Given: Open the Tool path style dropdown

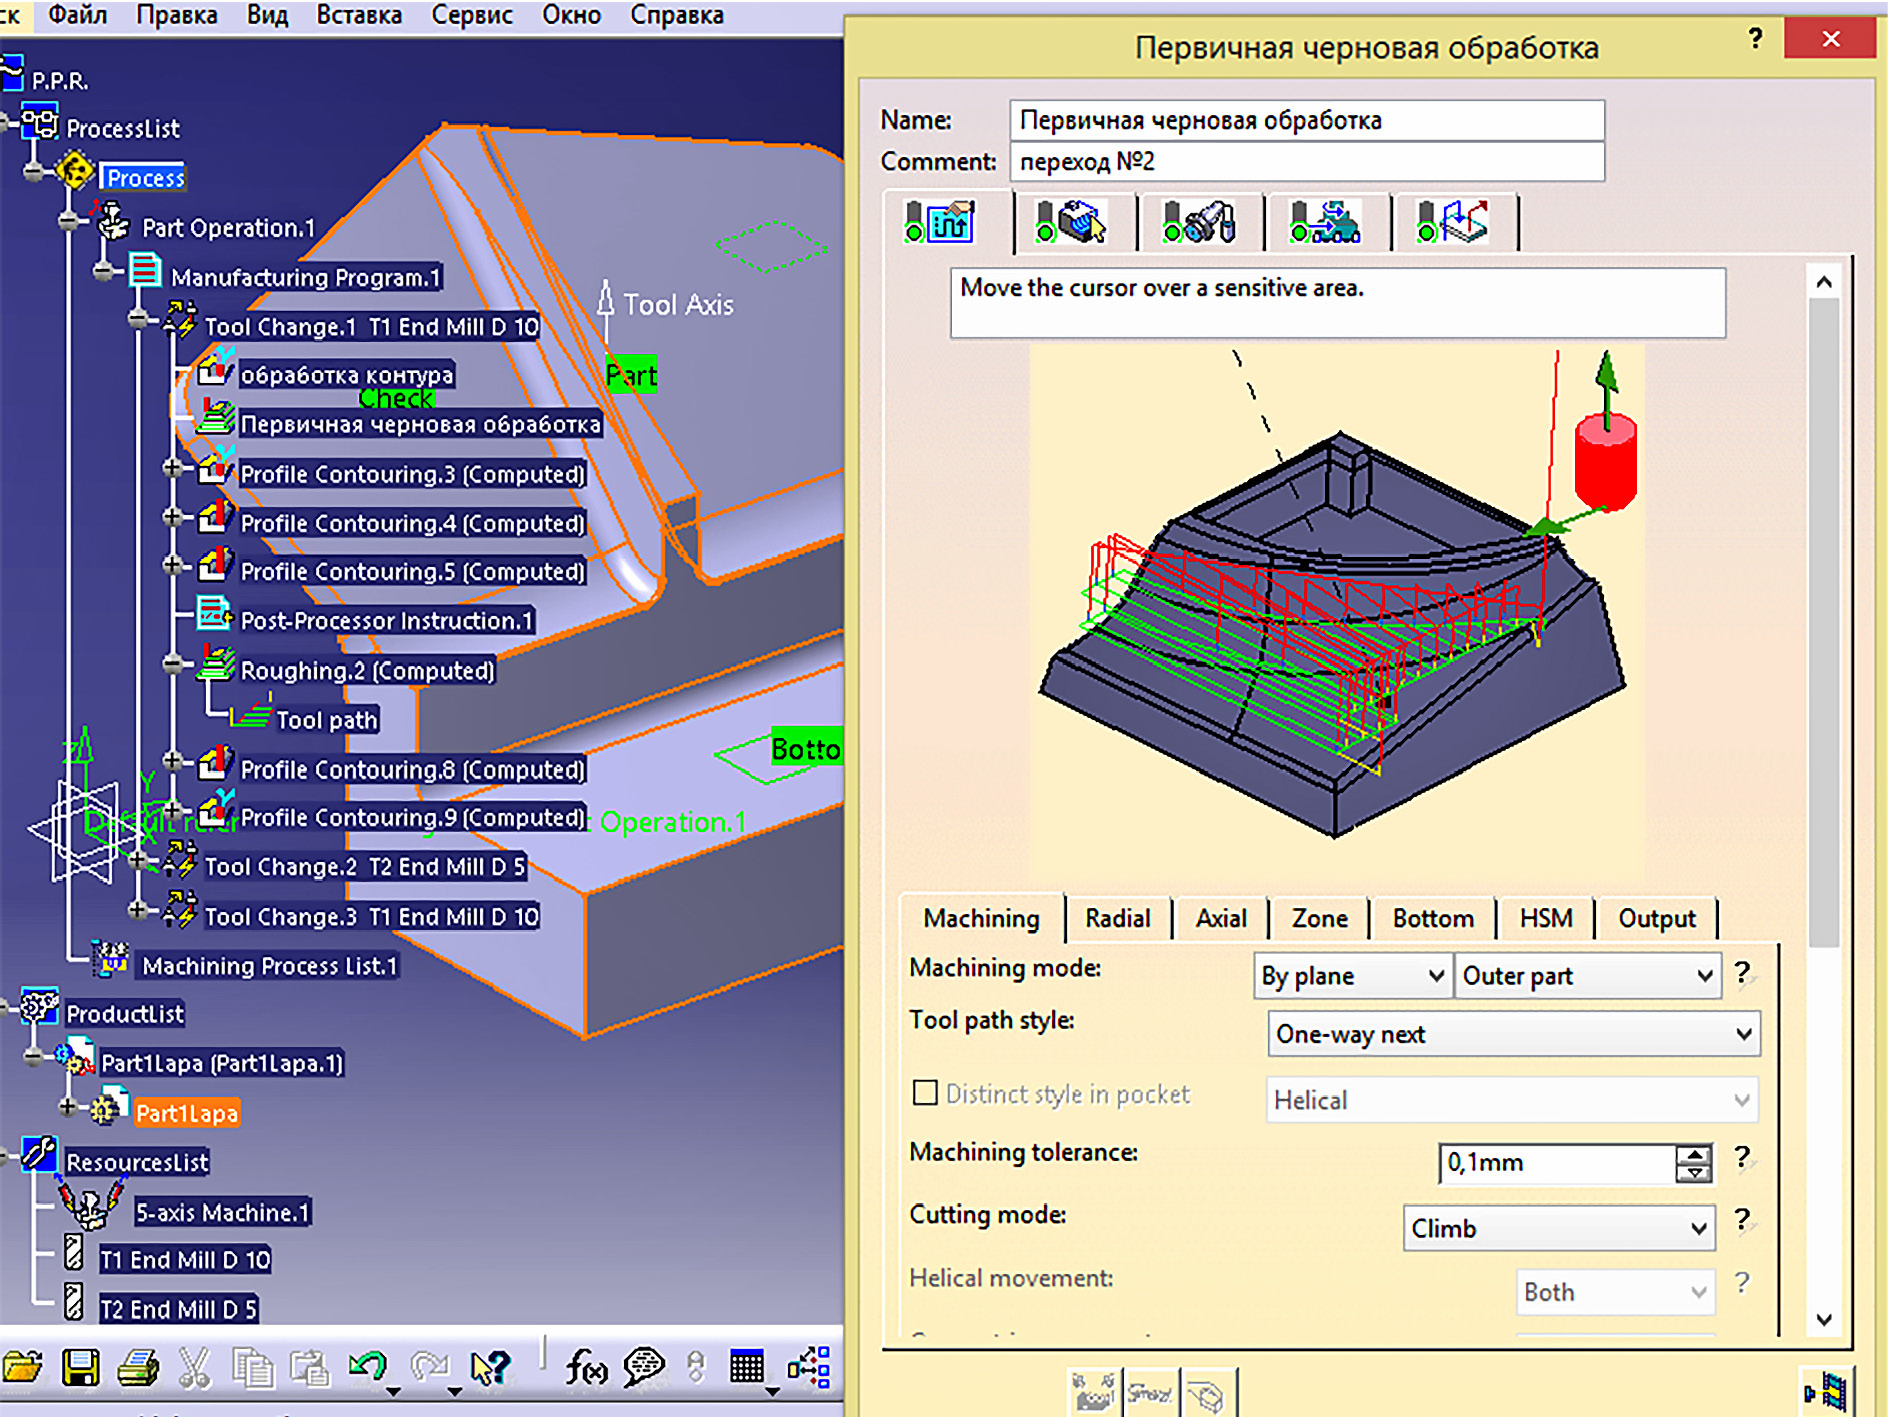Looking at the screenshot, I should click(1512, 1034).
